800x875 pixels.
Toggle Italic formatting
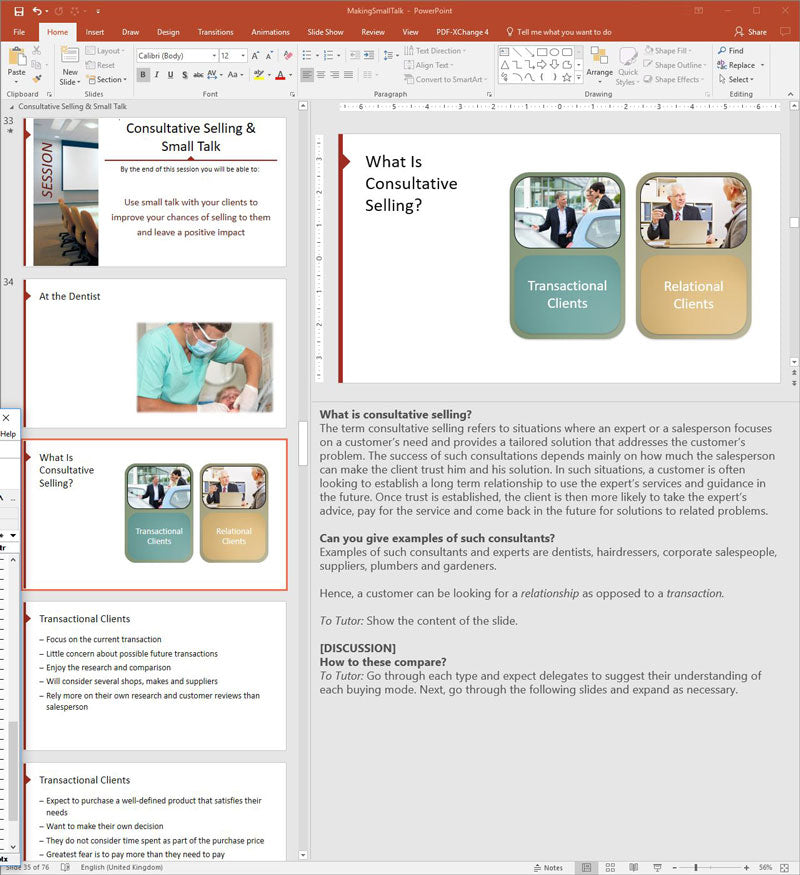157,75
